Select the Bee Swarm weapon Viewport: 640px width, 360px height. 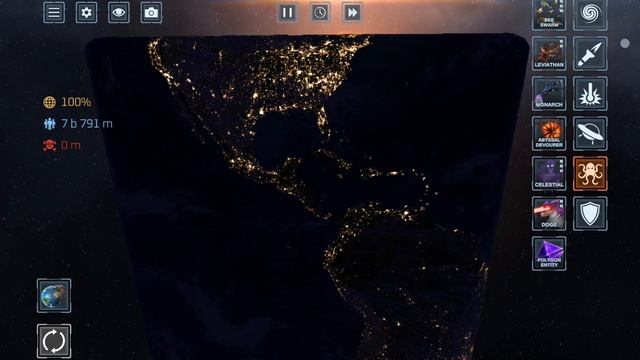click(549, 15)
